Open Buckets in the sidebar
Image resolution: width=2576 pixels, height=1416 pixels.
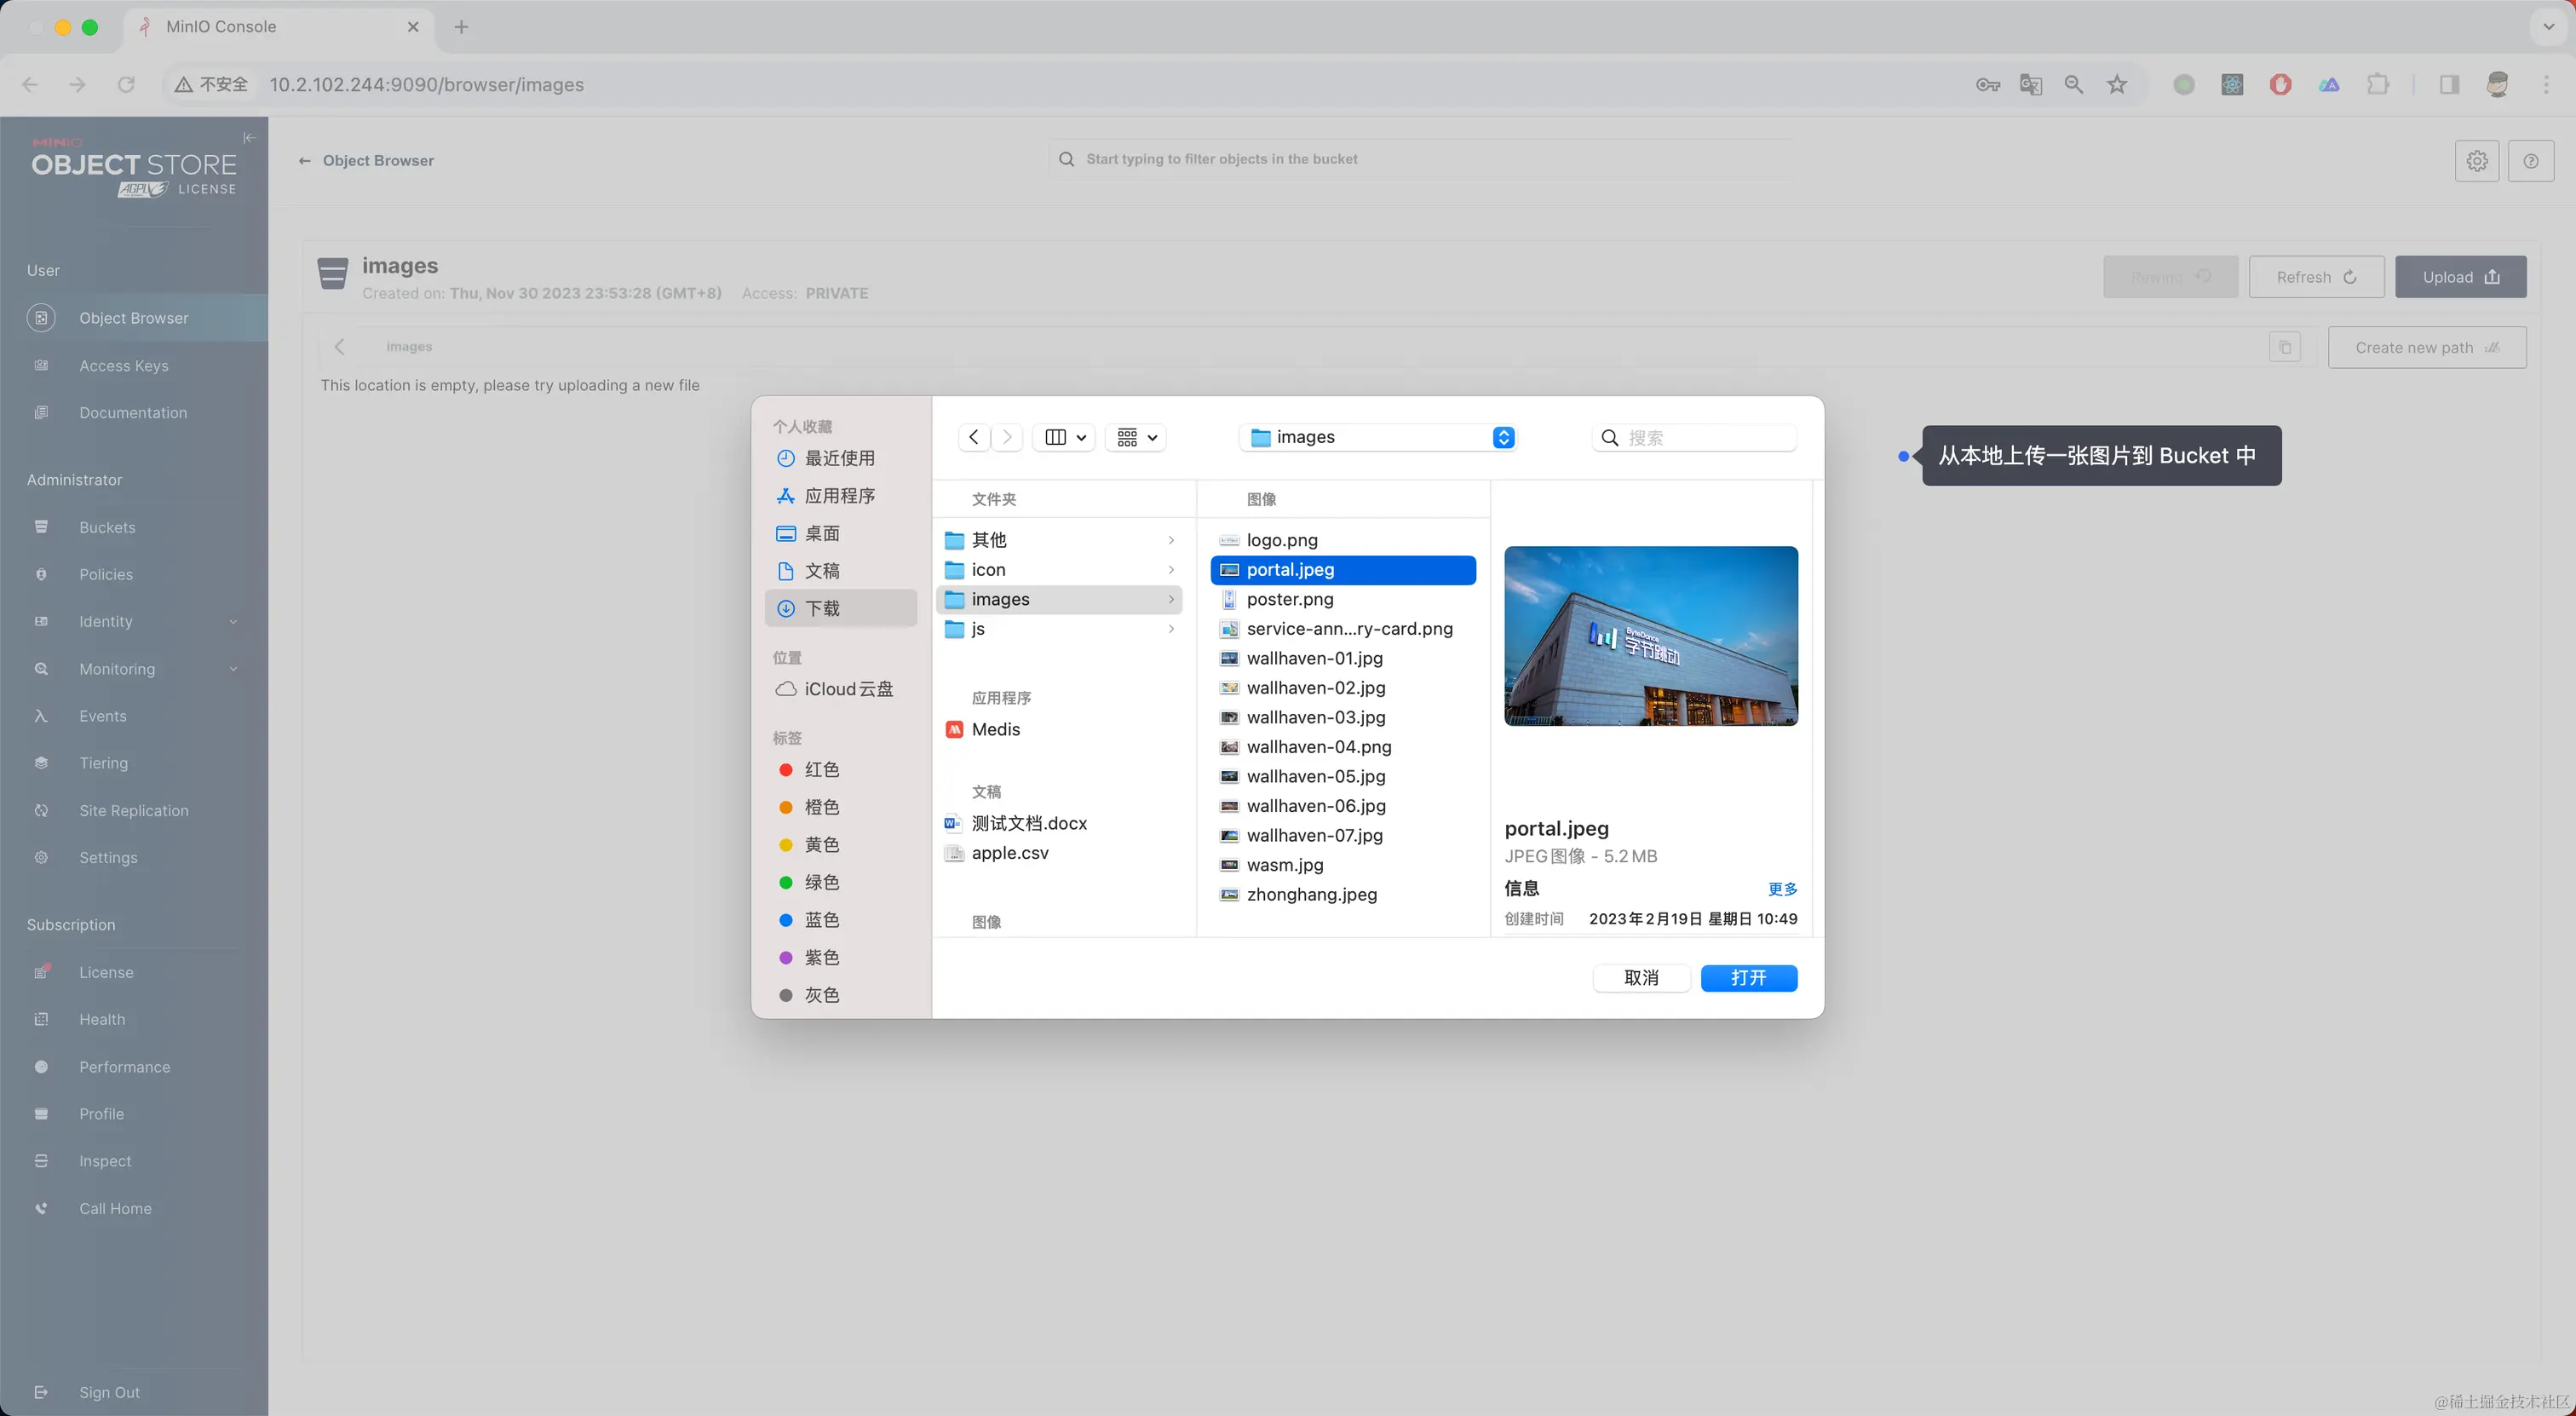pos(107,527)
